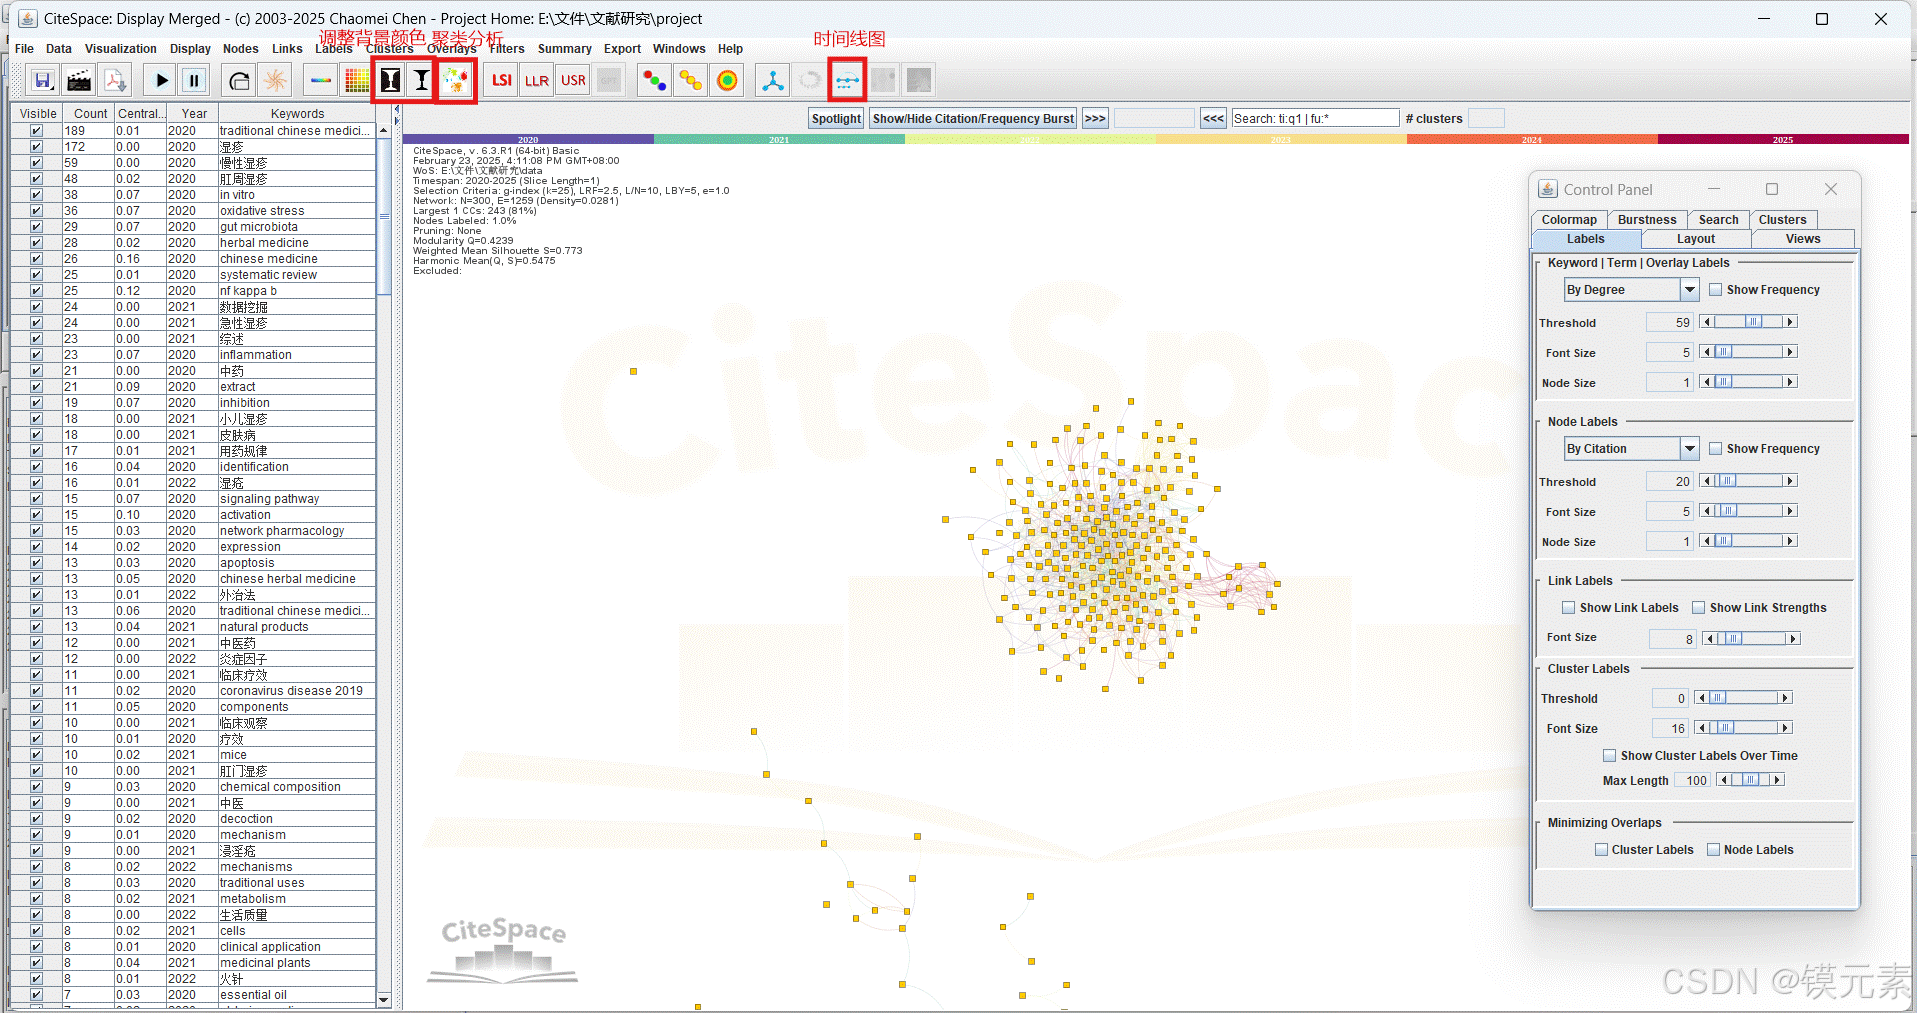Click the Spotlight button

click(x=836, y=119)
